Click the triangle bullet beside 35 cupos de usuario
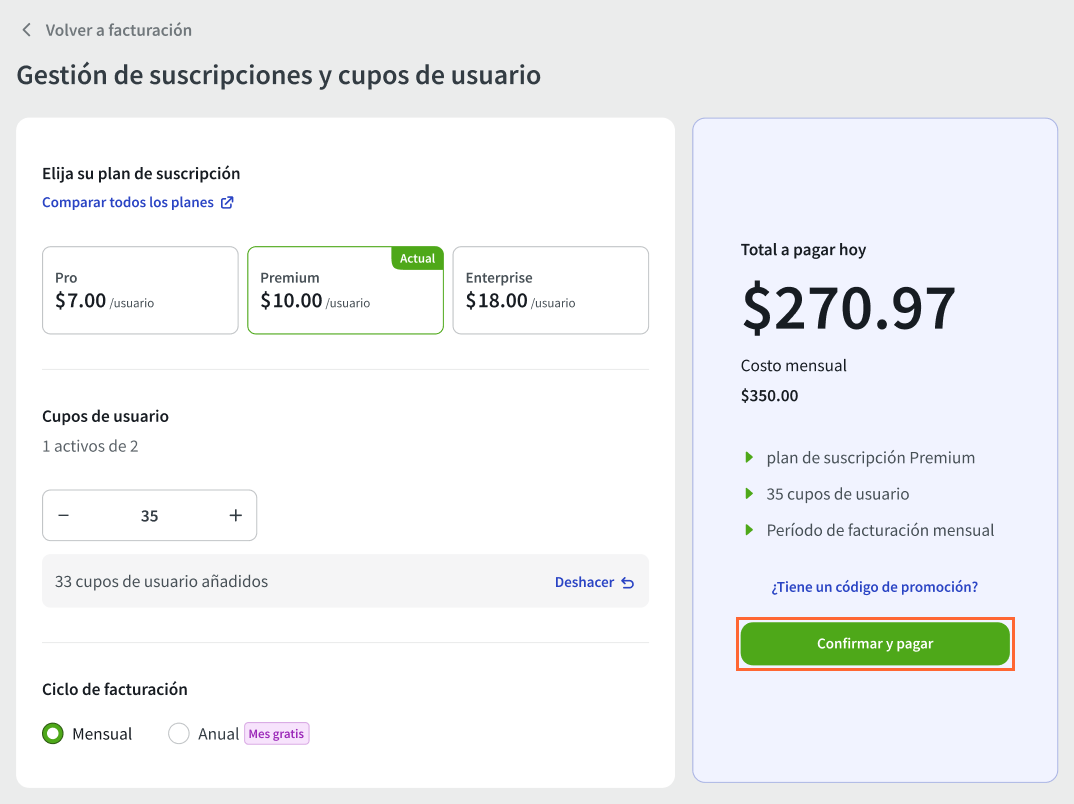 coord(749,494)
